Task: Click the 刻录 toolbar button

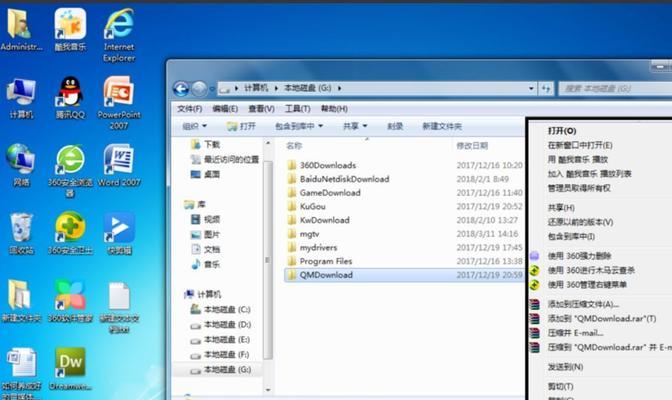Action: [x=395, y=126]
